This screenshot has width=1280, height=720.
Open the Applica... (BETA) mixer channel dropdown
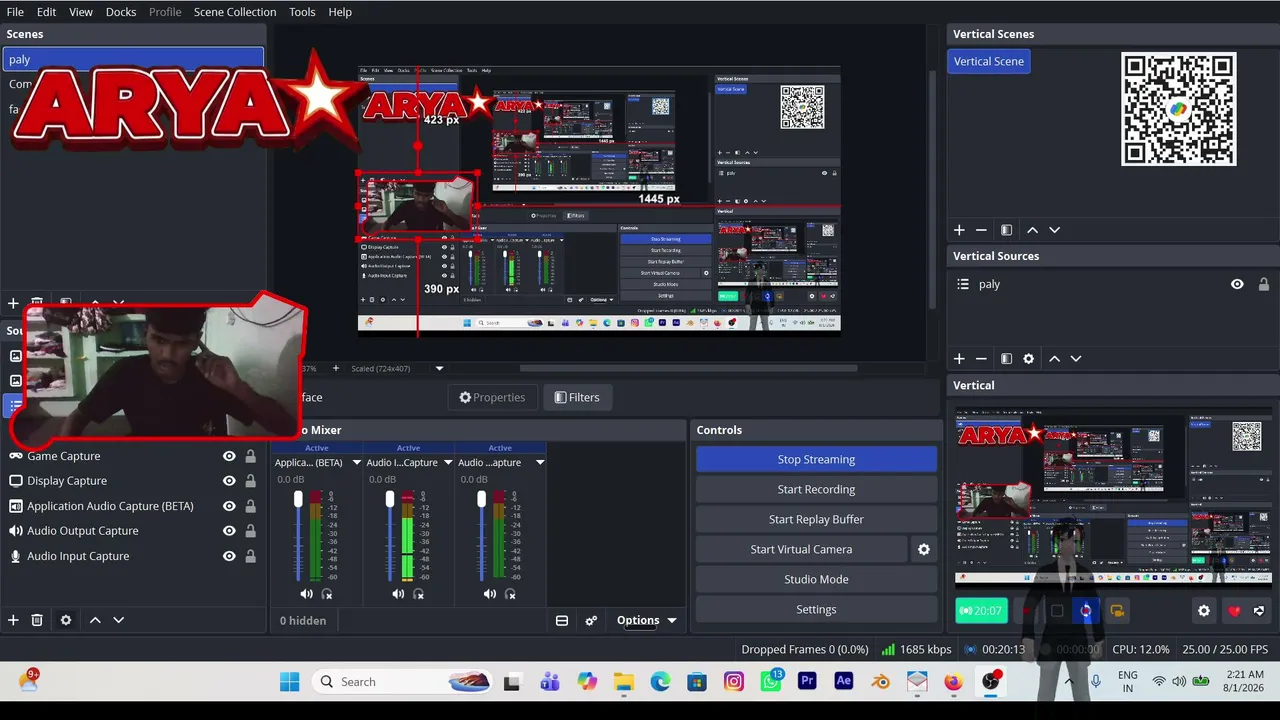(356, 463)
